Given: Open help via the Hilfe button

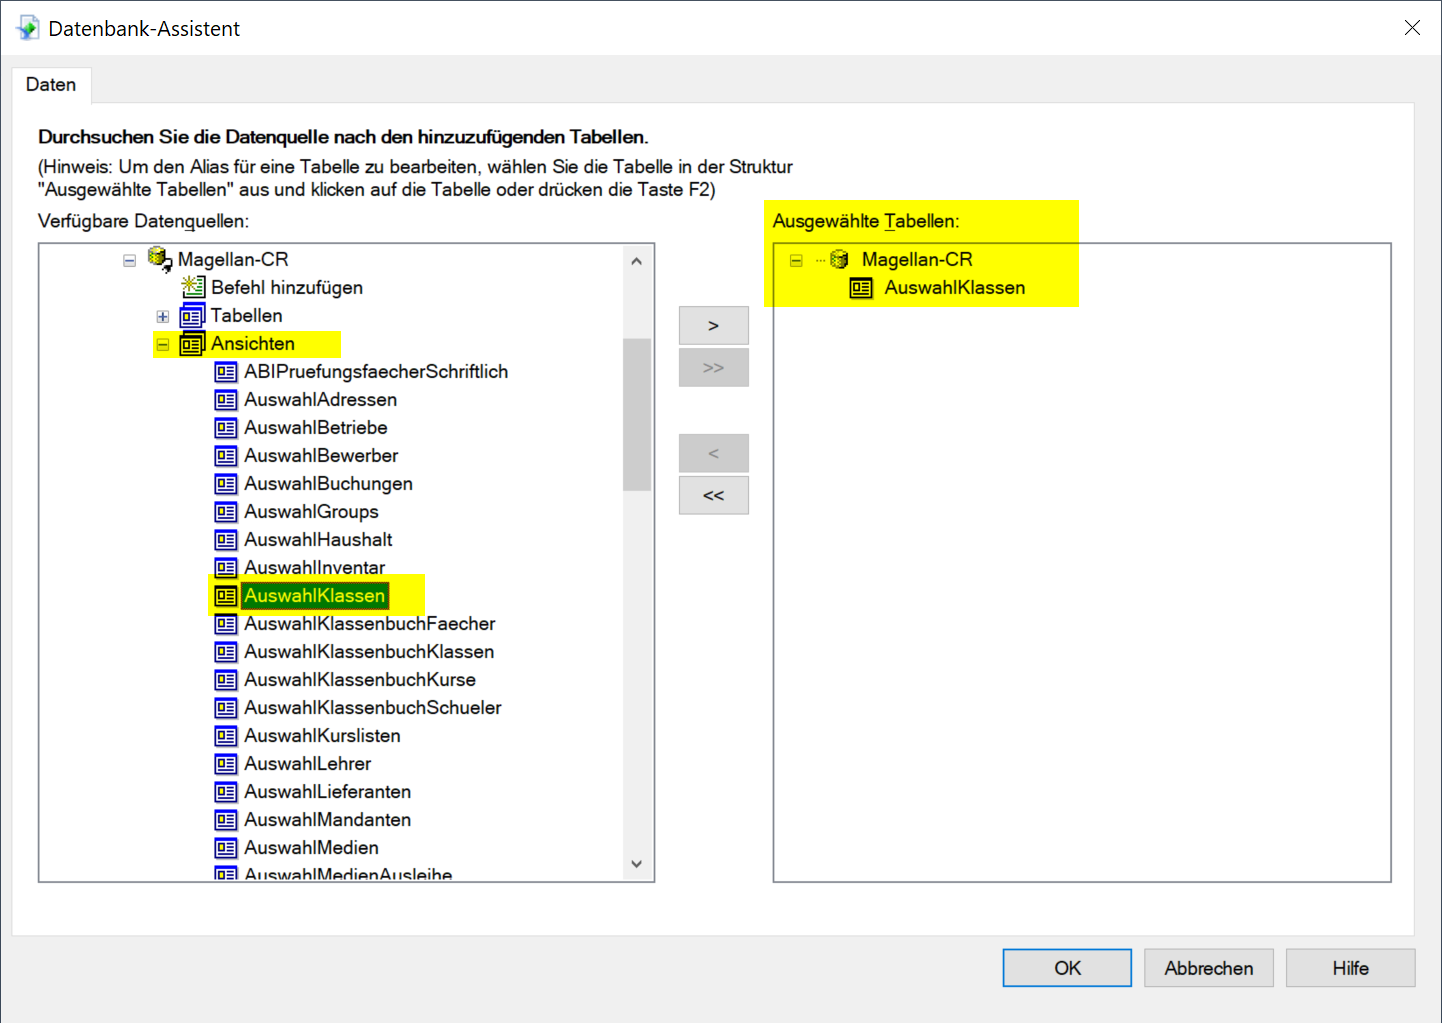Looking at the screenshot, I should click(x=1350, y=968).
